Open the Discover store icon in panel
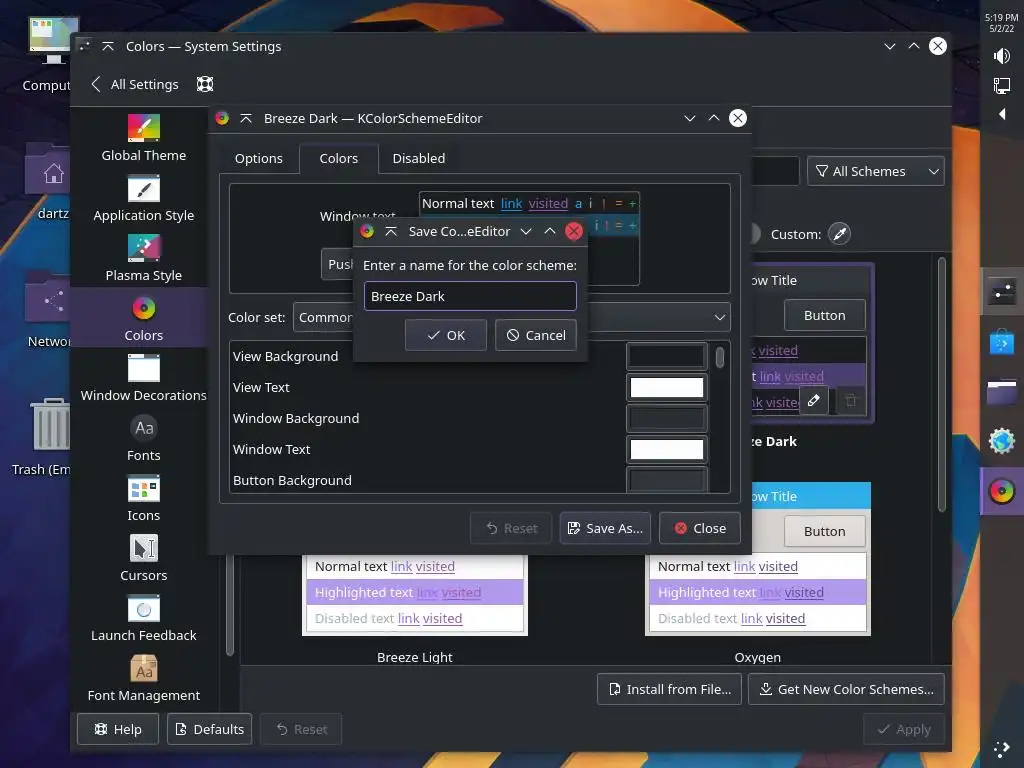 pyautogui.click(x=1002, y=342)
